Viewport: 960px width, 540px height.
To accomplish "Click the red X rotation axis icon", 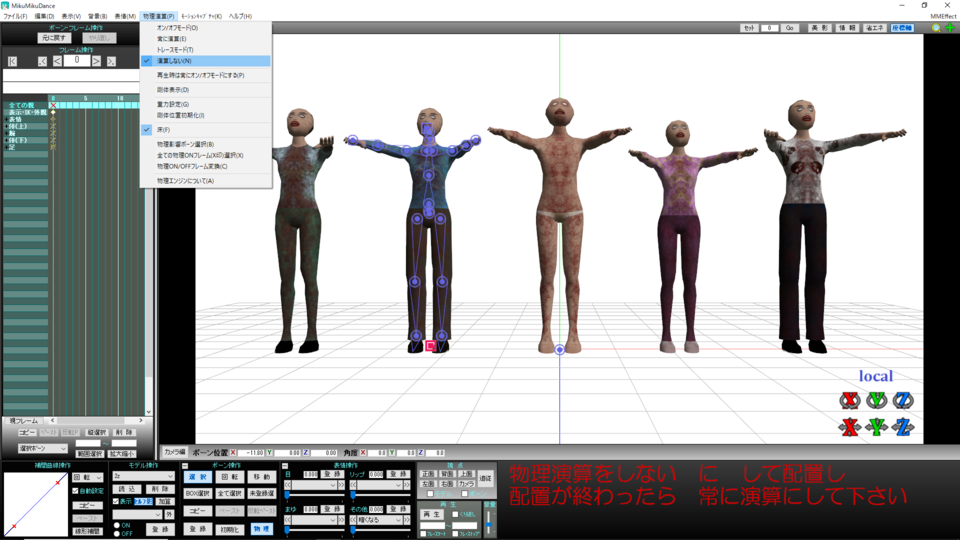I will click(x=849, y=400).
